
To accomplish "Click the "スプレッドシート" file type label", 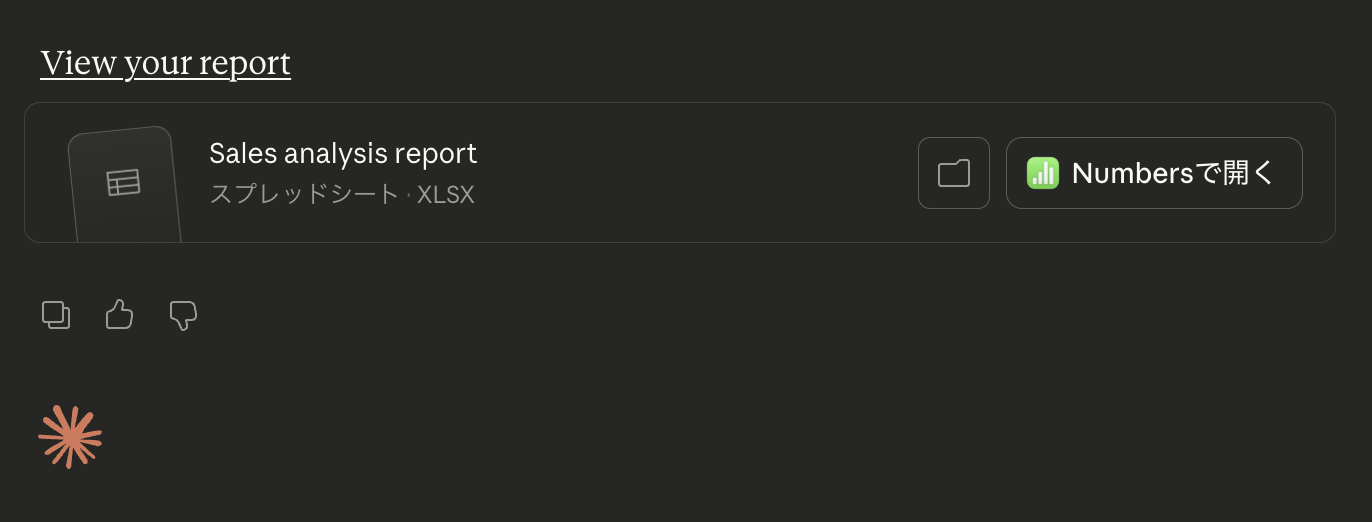I will [304, 194].
